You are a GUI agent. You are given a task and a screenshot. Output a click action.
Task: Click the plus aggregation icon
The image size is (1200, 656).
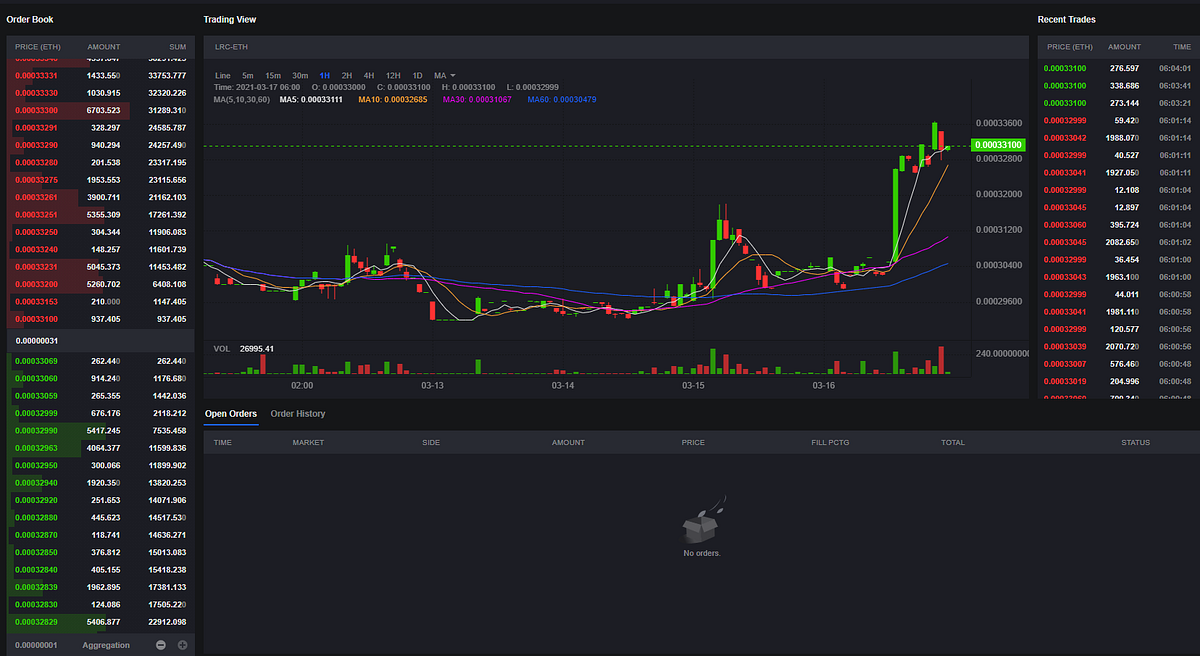[182, 645]
